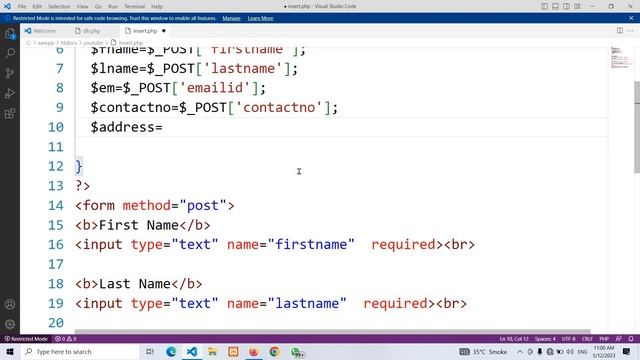Show hidden system tray icons

point(520,351)
